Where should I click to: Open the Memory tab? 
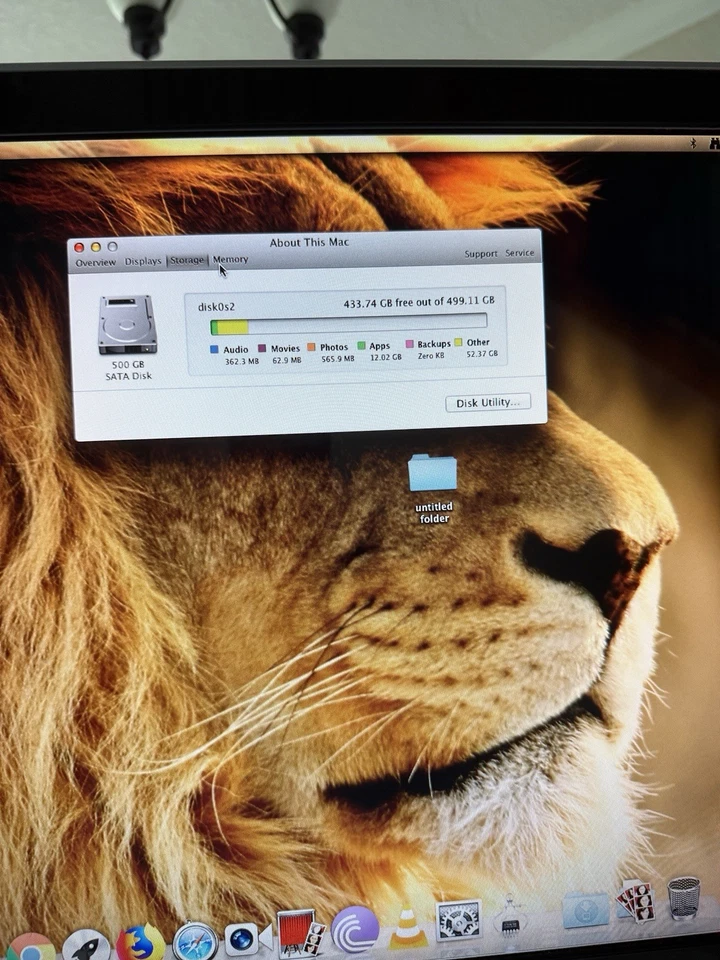pyautogui.click(x=230, y=259)
